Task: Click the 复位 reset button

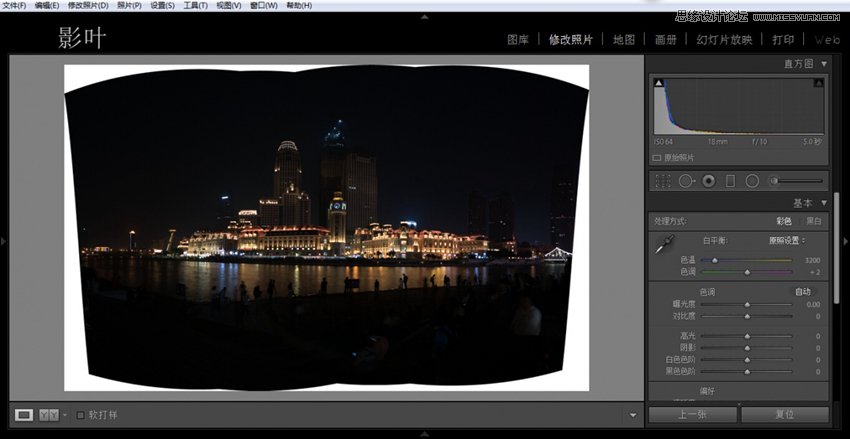Action: tap(785, 414)
